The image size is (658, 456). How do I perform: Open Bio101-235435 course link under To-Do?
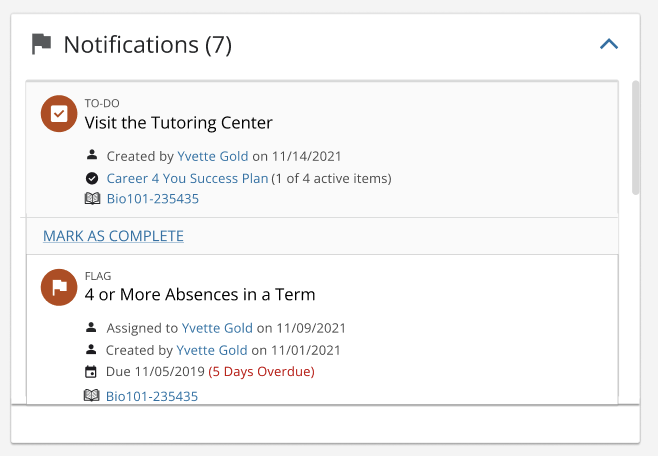(x=153, y=199)
